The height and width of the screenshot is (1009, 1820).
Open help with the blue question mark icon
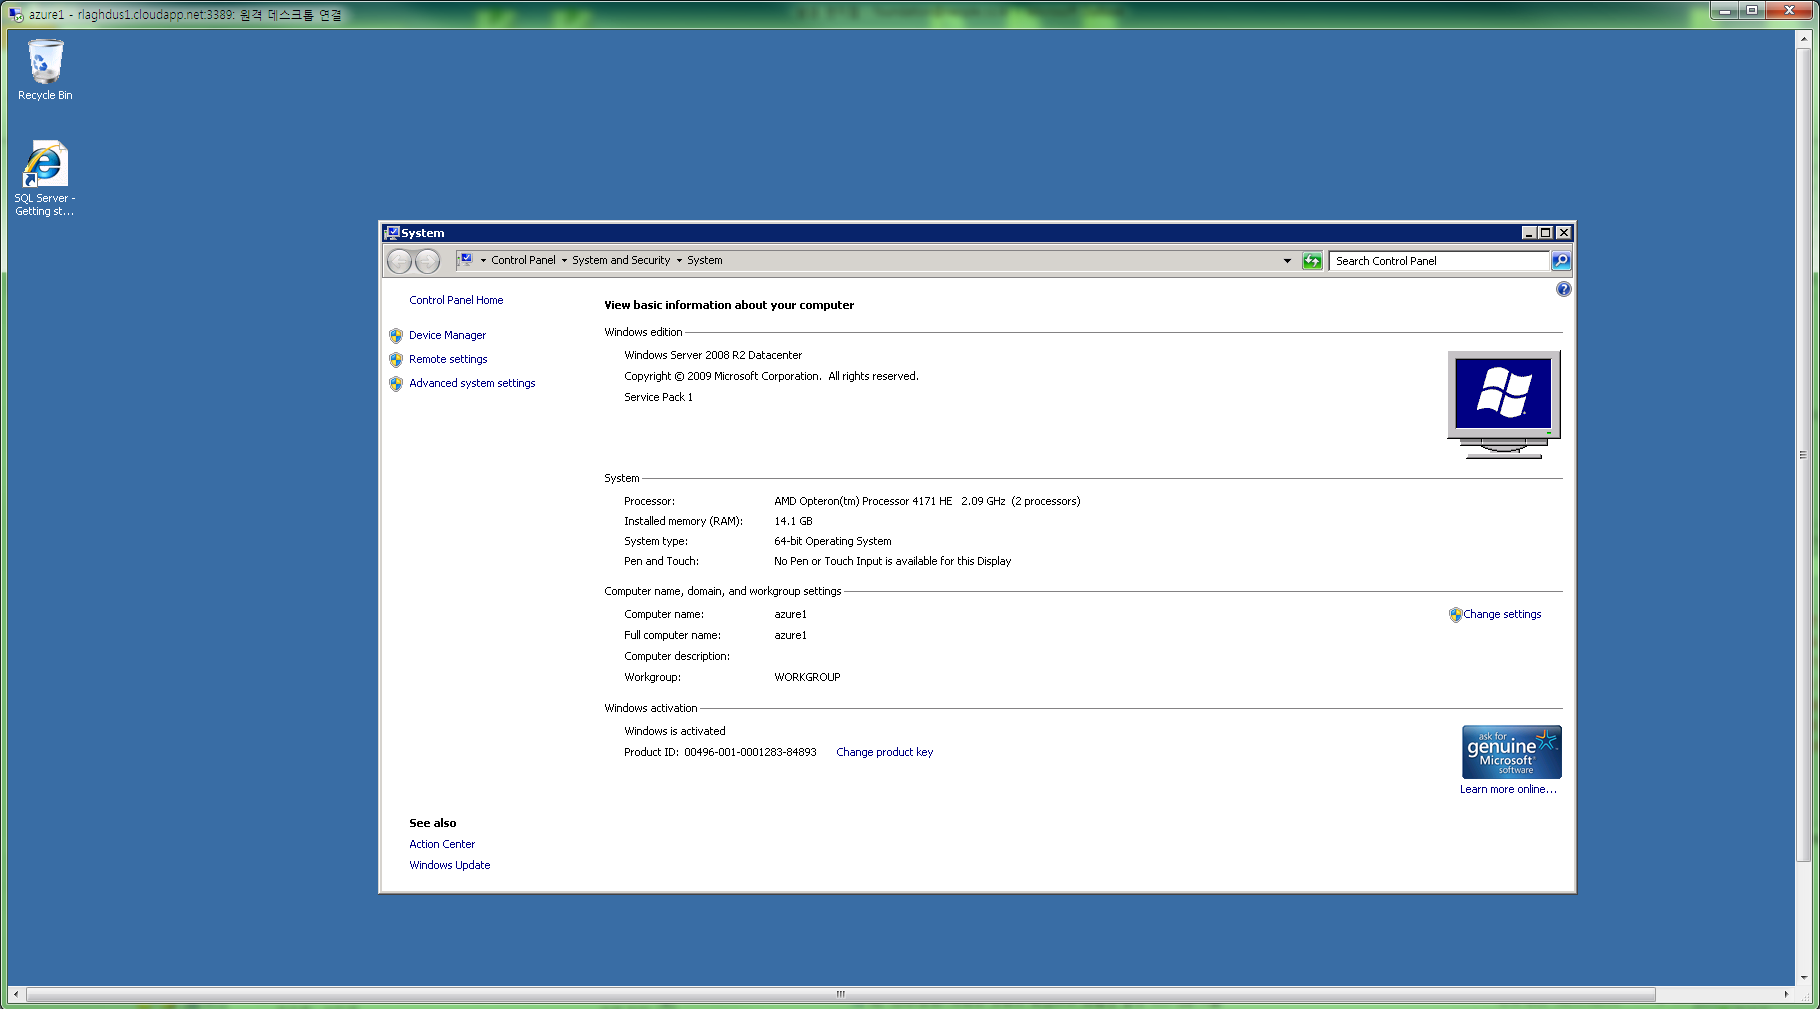coord(1564,289)
